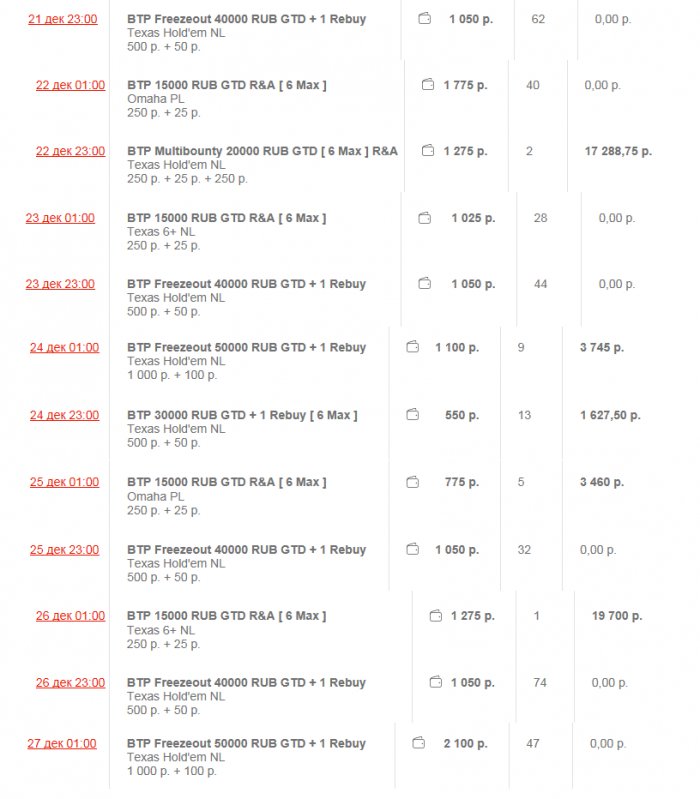Screen dimensions: 700x799
Task: Select the 24 дек 23:00 date link
Action: point(64,415)
